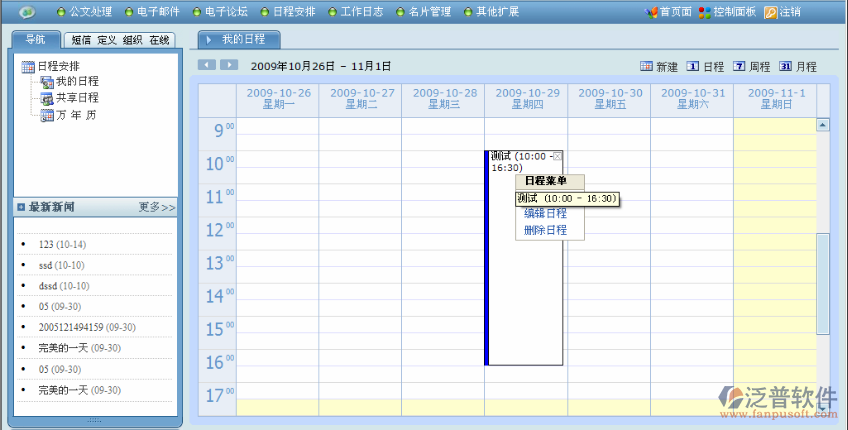The height and width of the screenshot is (430, 848).
Task: Switch to the 短信 tab
Action: tap(81, 40)
